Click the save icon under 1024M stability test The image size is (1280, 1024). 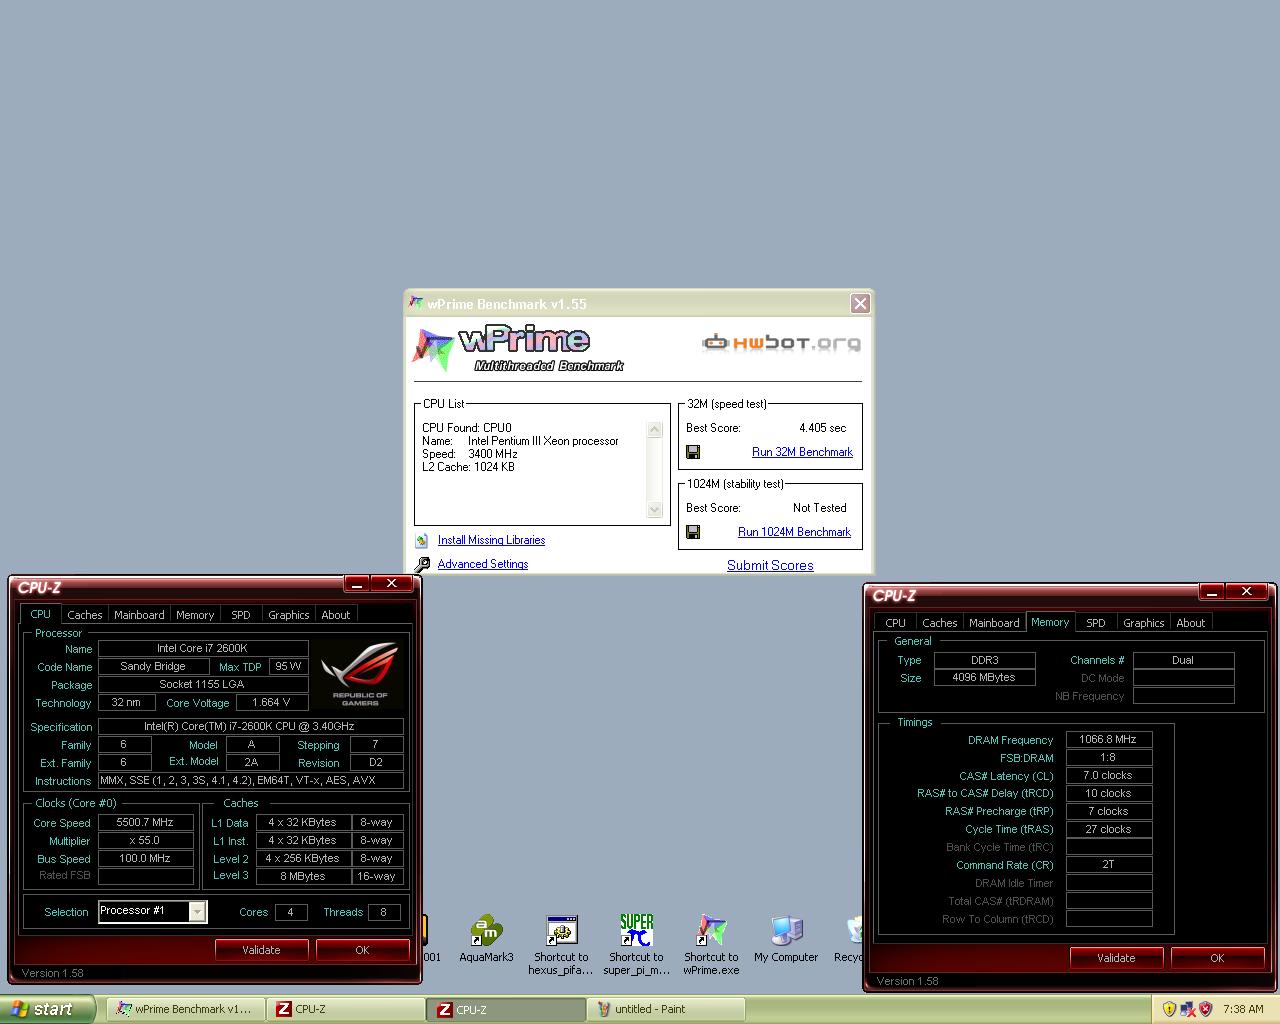pyautogui.click(x=693, y=532)
